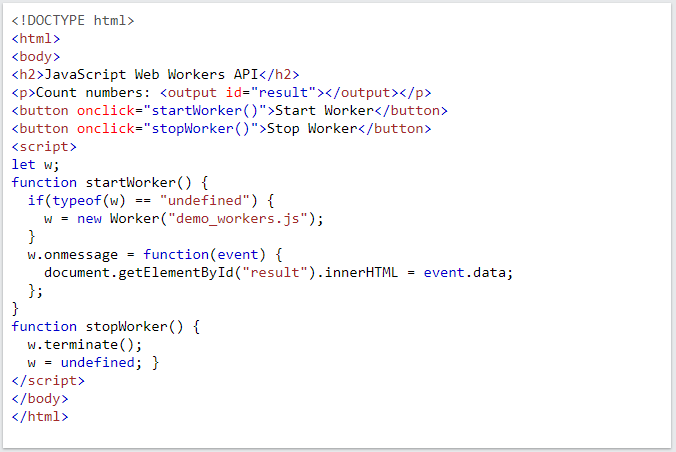Image resolution: width=676 pixels, height=452 pixels.
Task: Click the if(typeof(w) == "undefined") line
Action: coord(151,201)
